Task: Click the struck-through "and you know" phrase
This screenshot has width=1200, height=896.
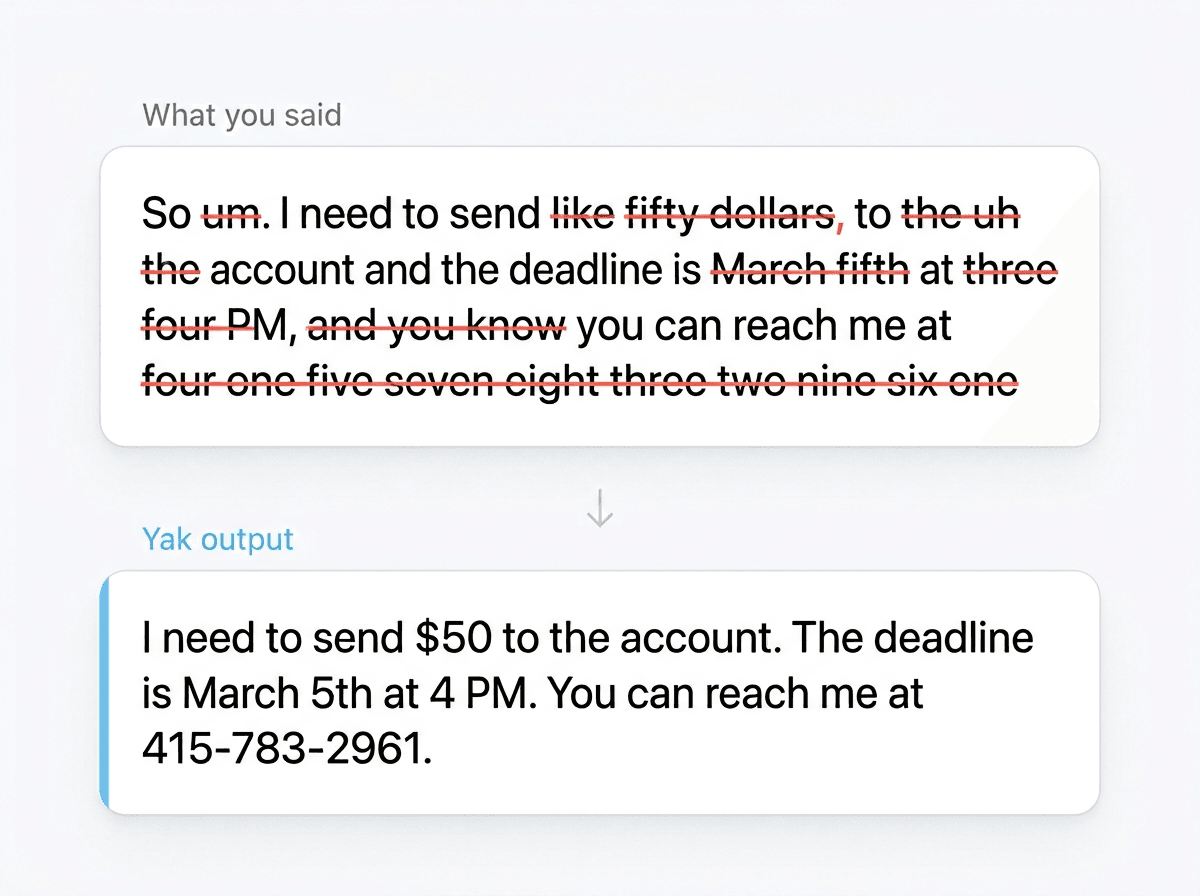Action: coord(436,326)
